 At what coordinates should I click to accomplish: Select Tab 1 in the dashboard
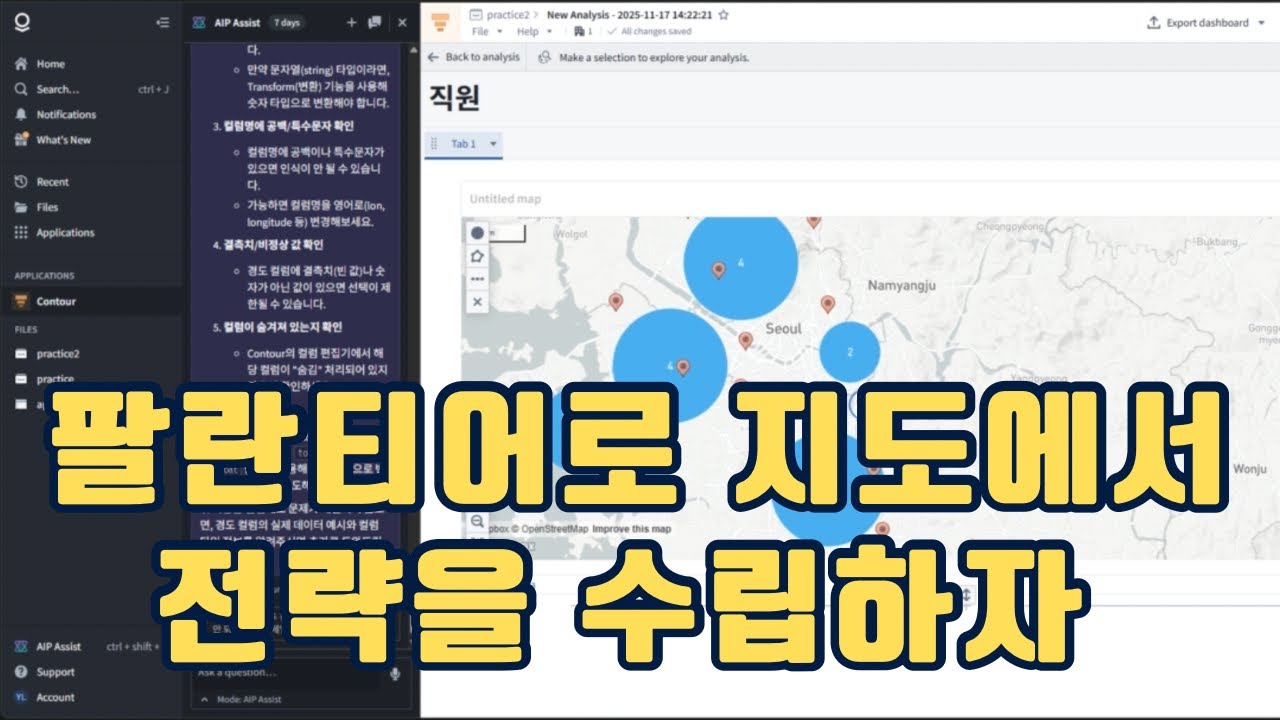(463, 144)
